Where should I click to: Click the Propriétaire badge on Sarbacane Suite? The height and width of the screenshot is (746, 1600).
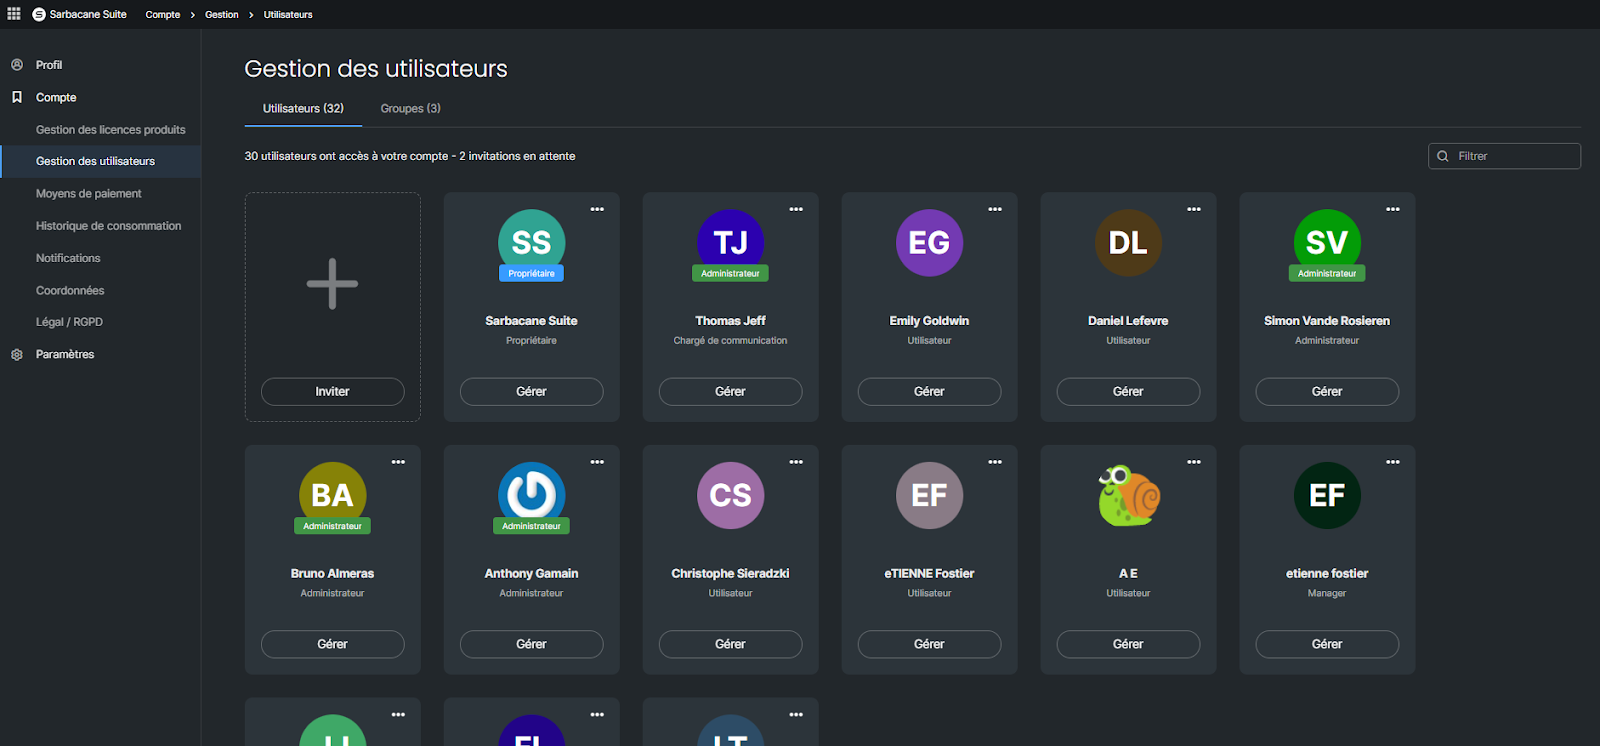point(531,273)
